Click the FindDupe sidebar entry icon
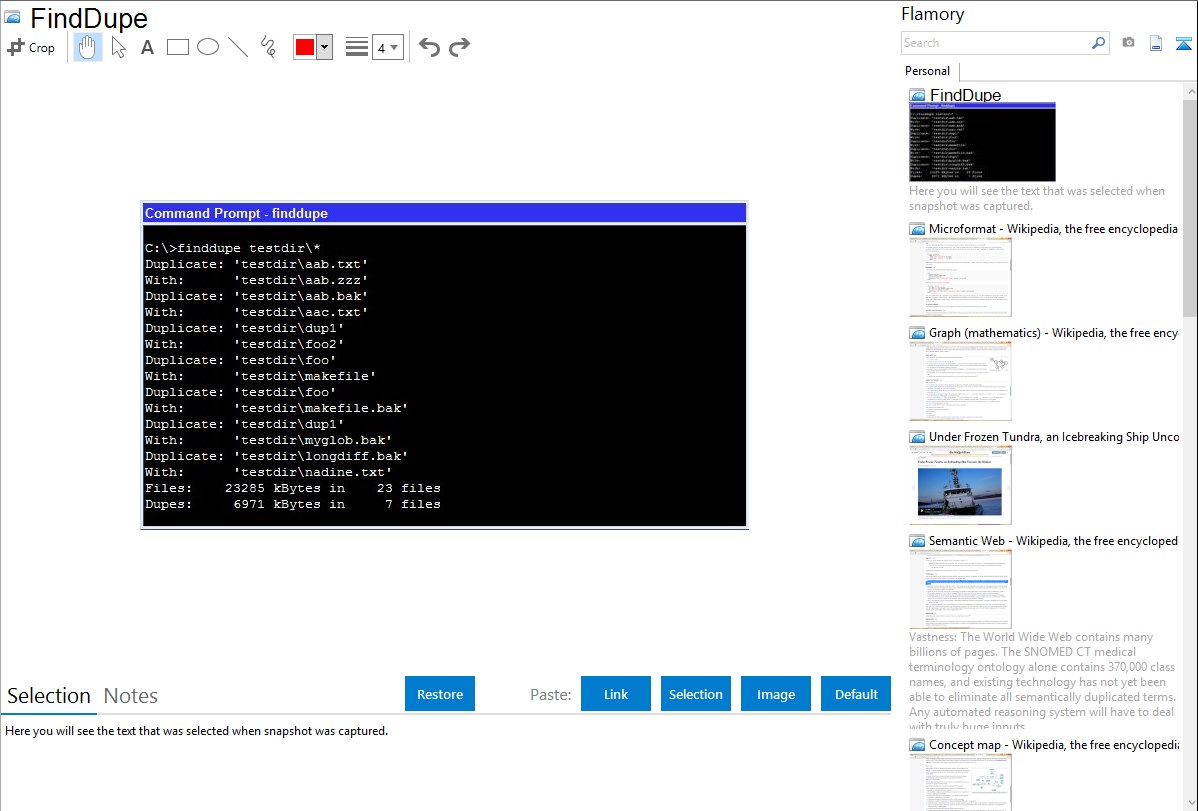The image size is (1198, 811). [917, 95]
